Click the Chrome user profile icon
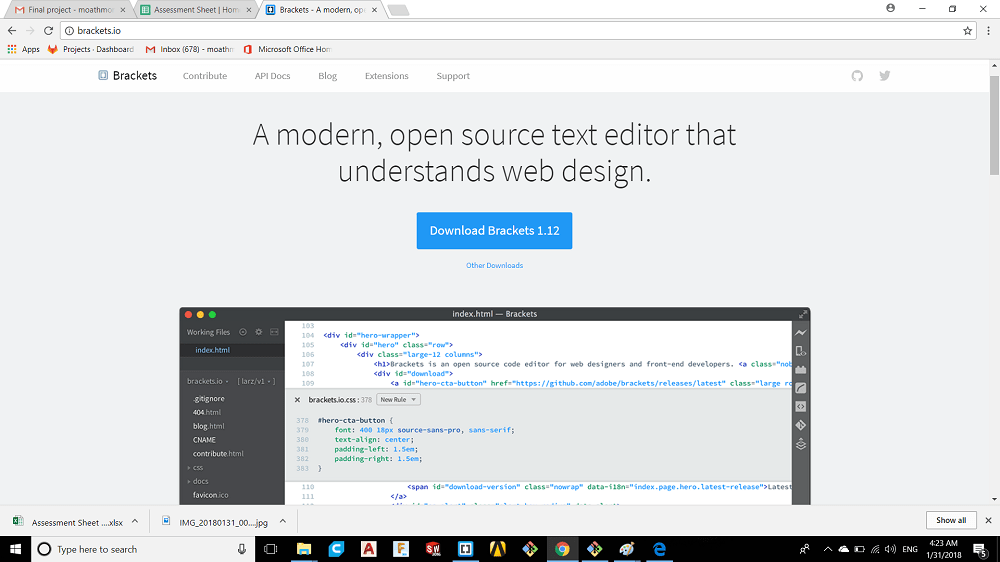This screenshot has height=562, width=1000. tap(890, 8)
